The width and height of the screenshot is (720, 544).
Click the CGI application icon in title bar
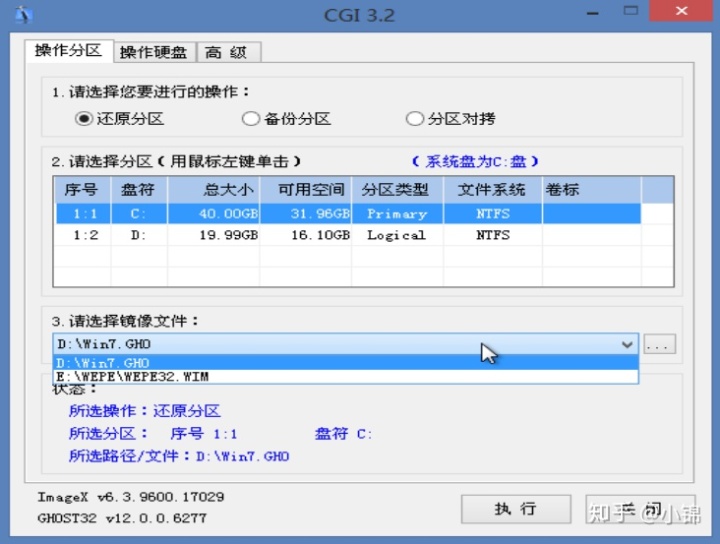pos(23,15)
